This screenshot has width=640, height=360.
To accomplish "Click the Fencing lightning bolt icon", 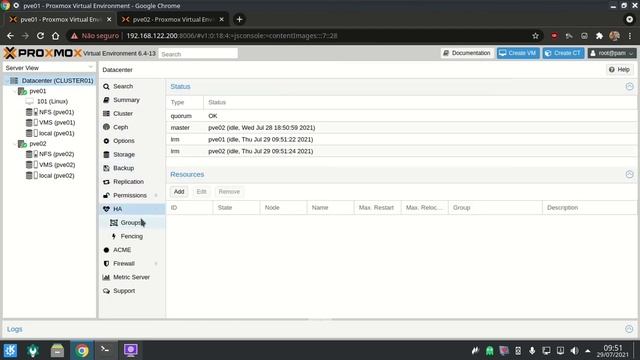I will [x=114, y=236].
